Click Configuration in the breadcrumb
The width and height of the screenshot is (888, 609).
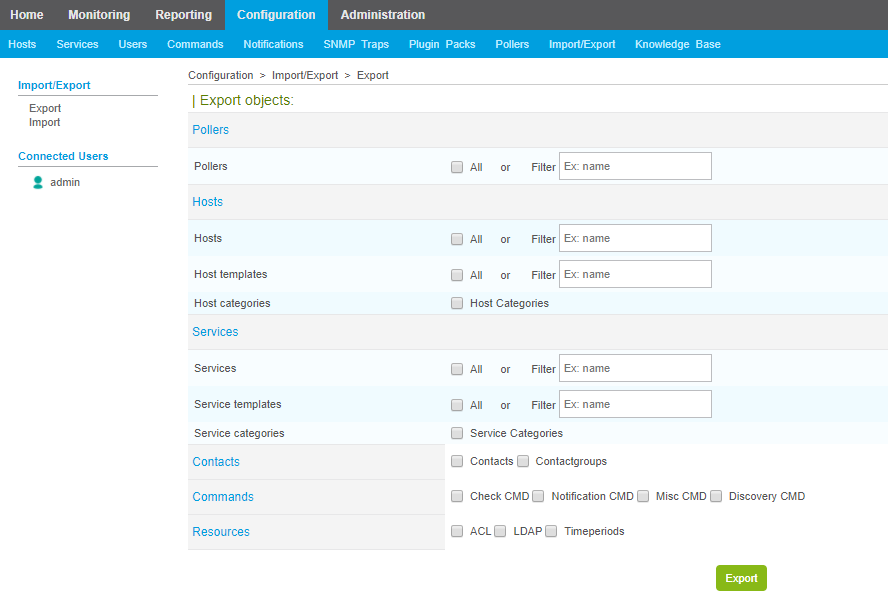(220, 75)
